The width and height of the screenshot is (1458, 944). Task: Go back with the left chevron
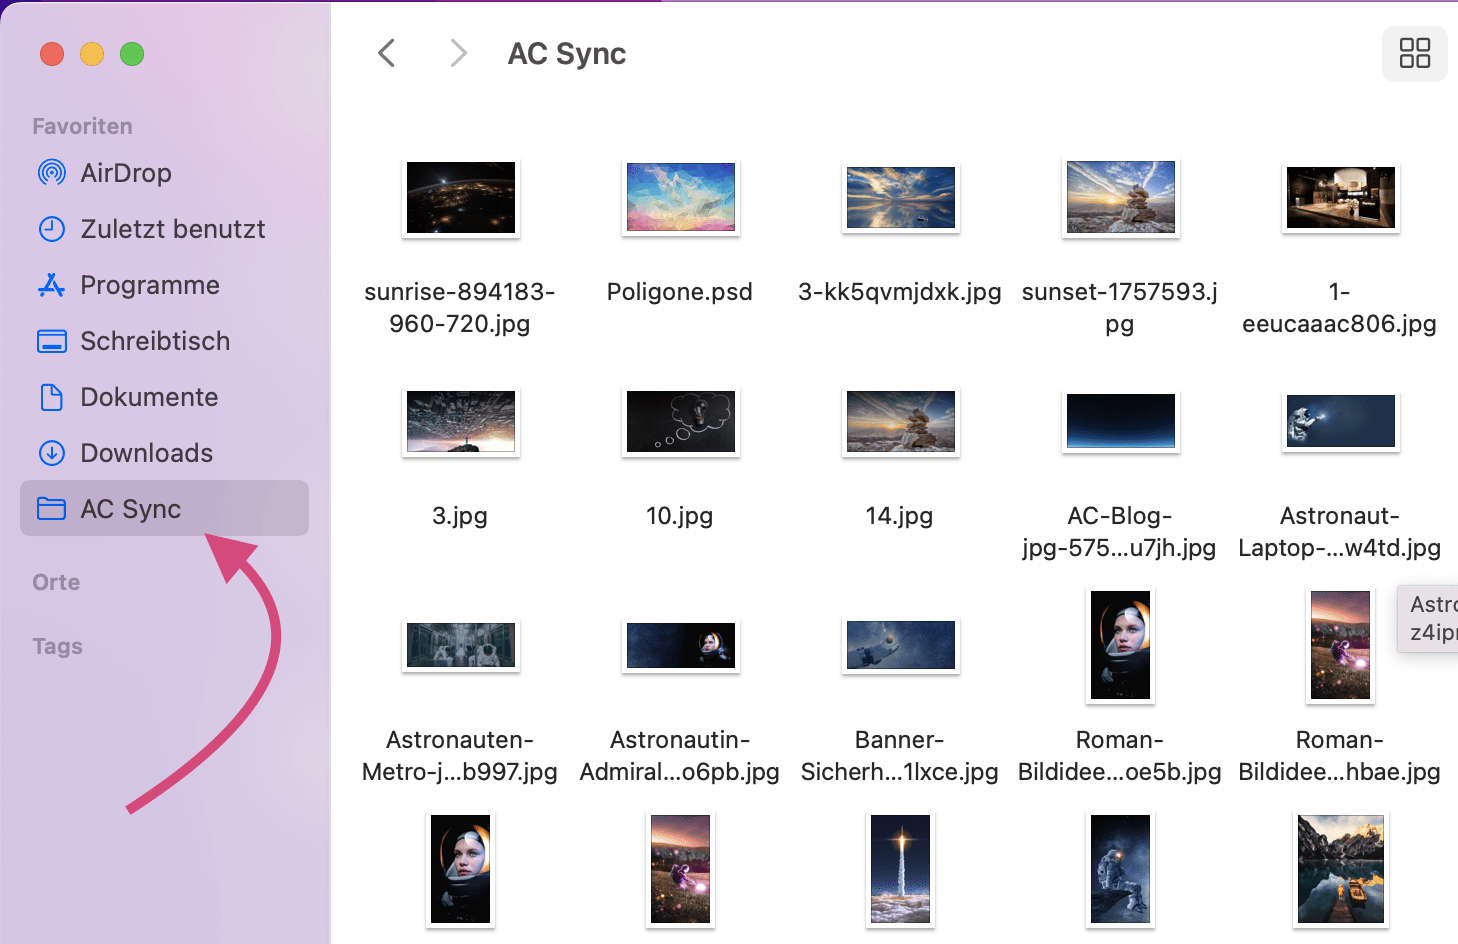(387, 53)
